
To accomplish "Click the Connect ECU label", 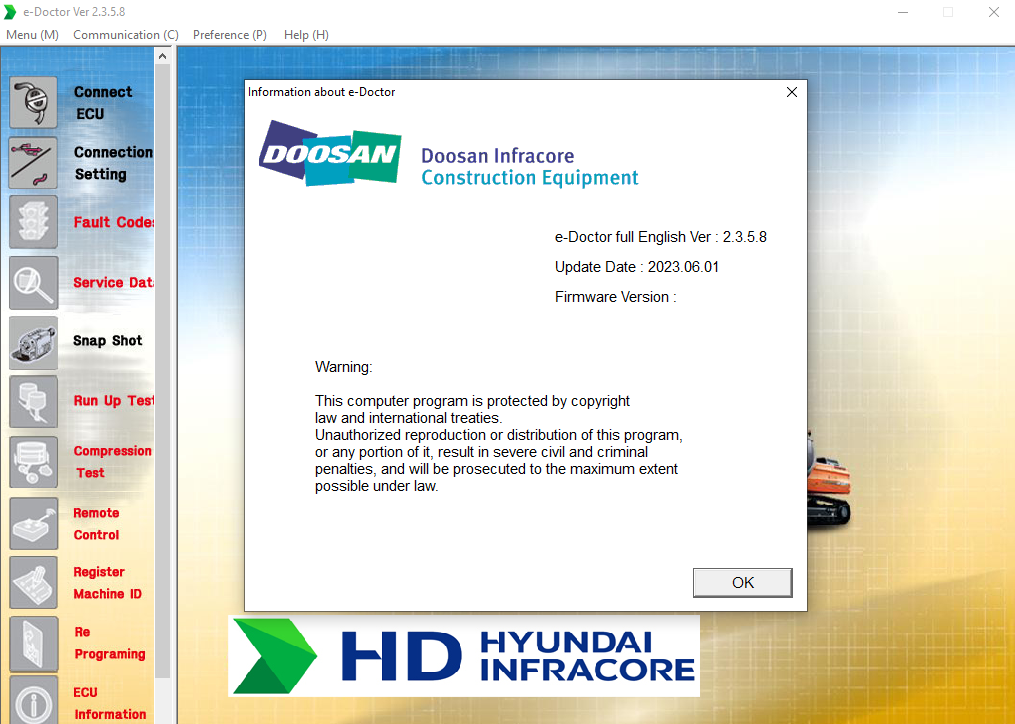I will pyautogui.click(x=103, y=102).
